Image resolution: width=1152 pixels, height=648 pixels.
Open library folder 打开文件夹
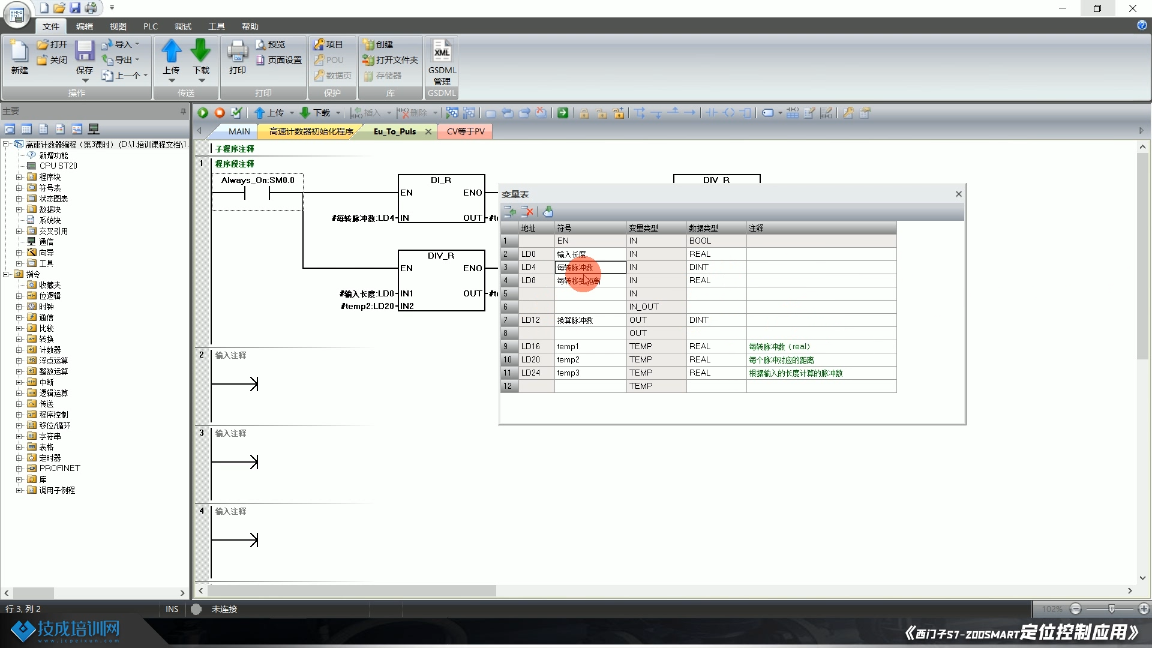390,60
